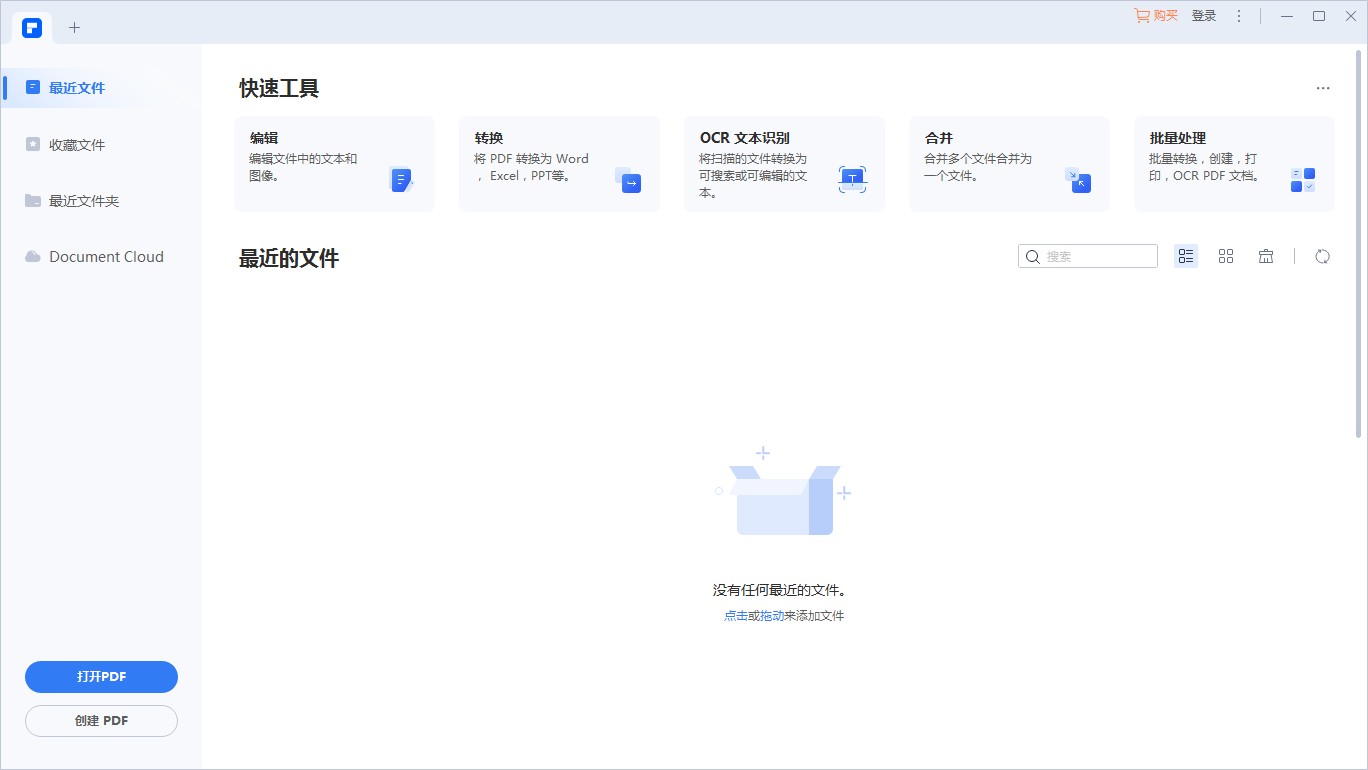Open the 合并 (Merge) quick tool
Image resolution: width=1368 pixels, height=770 pixels.
[x=1008, y=163]
